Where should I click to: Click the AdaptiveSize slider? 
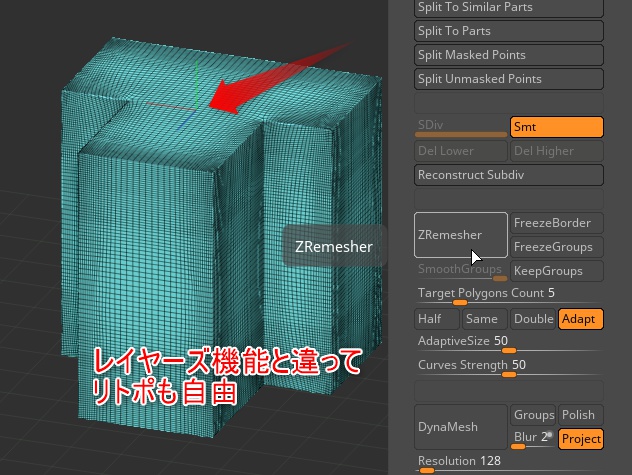(x=509, y=344)
